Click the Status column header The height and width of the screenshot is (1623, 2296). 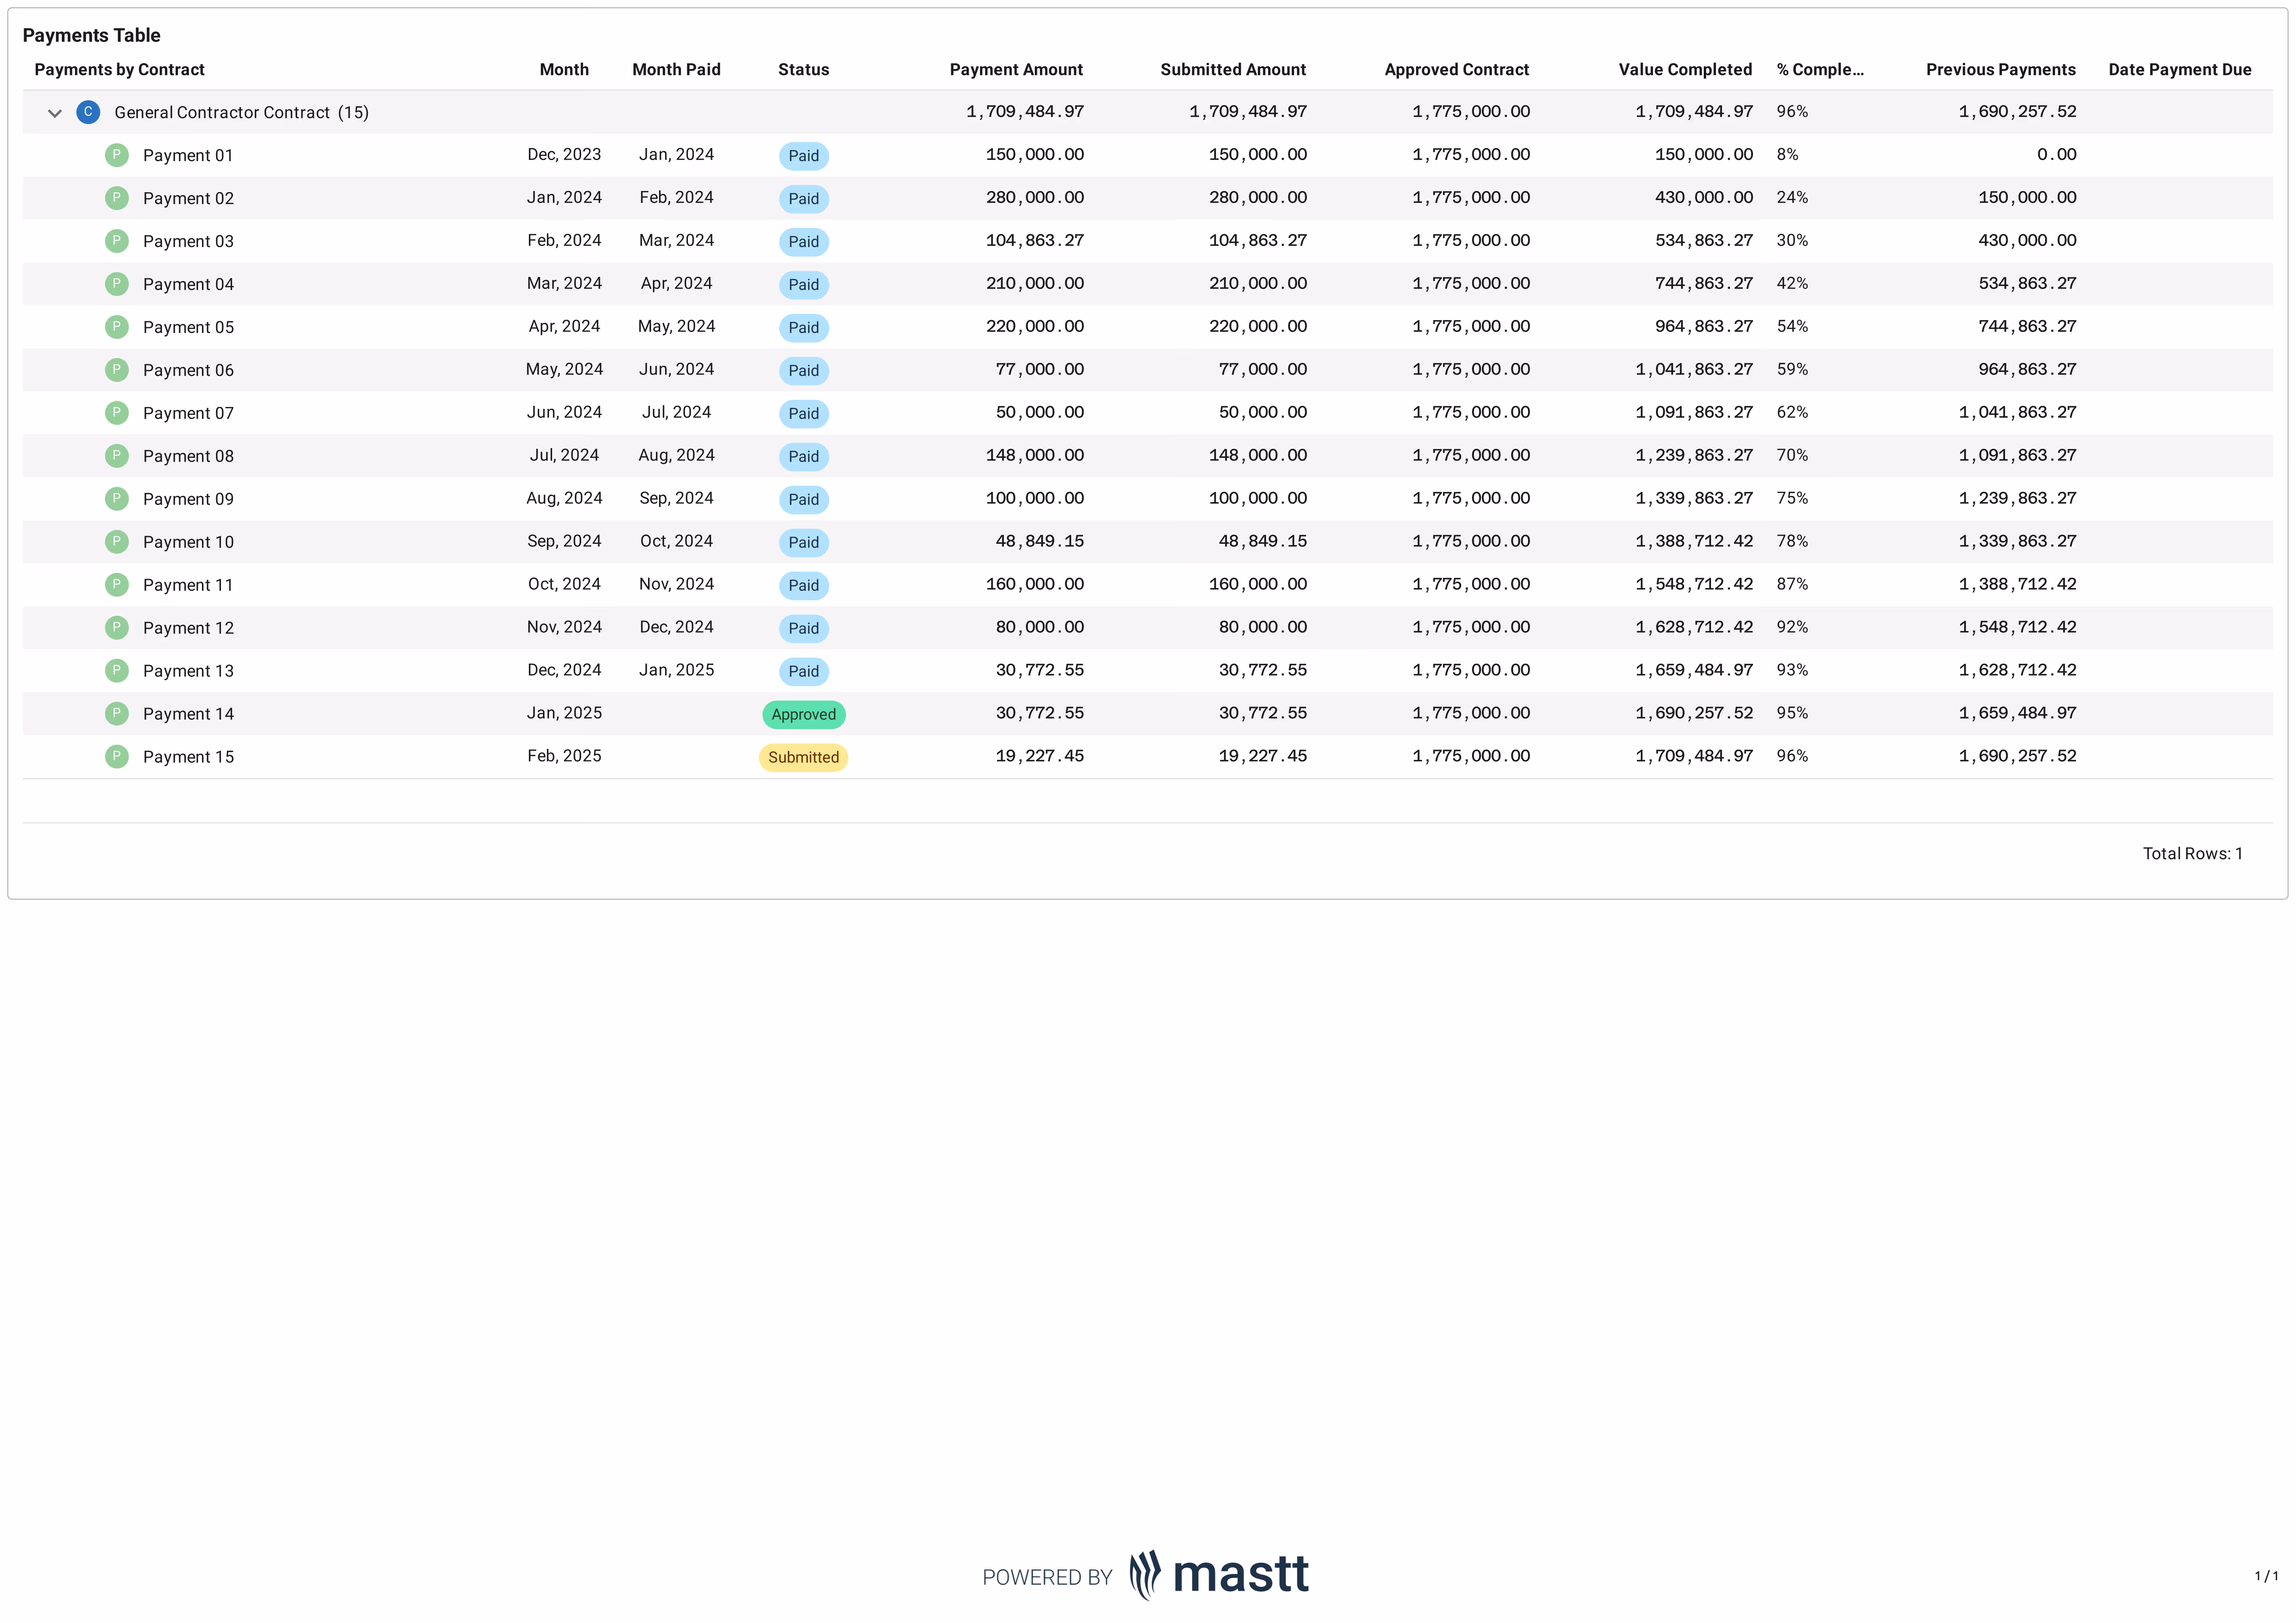pyautogui.click(x=803, y=69)
